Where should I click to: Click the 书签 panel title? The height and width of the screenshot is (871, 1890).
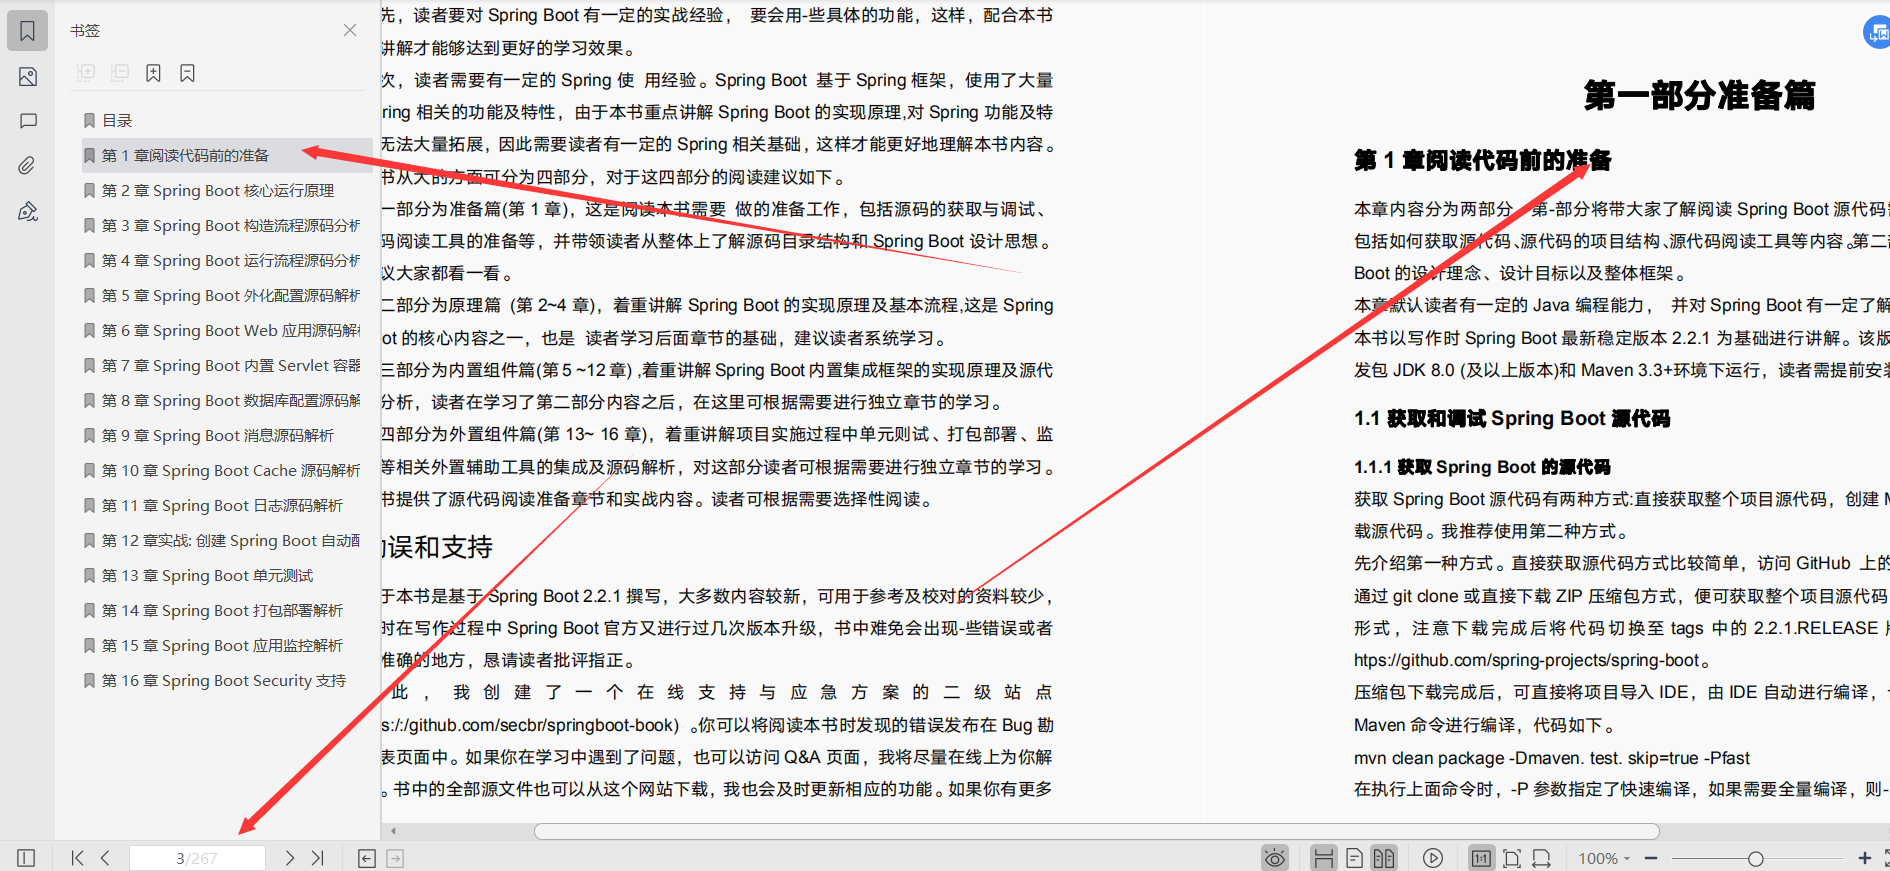tap(85, 30)
